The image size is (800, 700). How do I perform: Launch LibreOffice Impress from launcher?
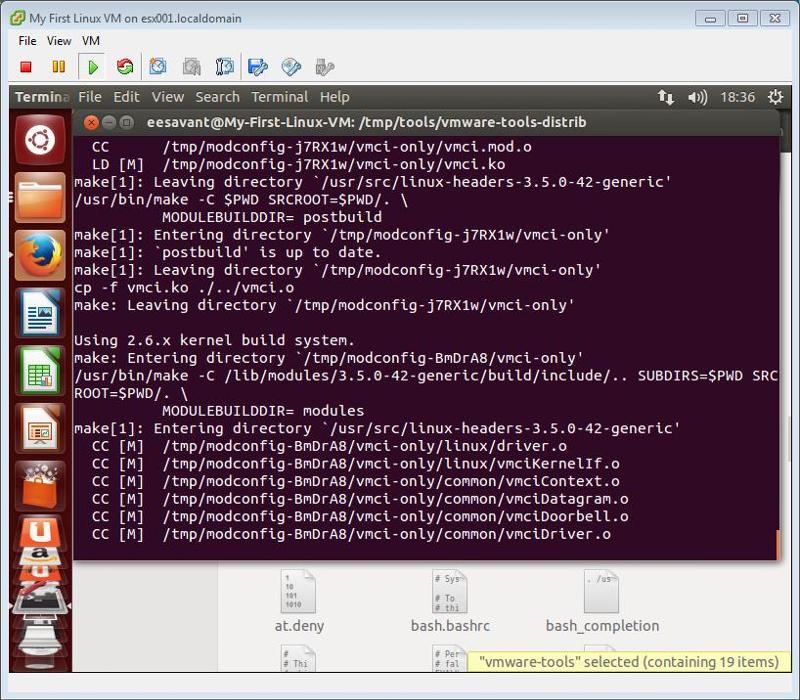[40, 429]
